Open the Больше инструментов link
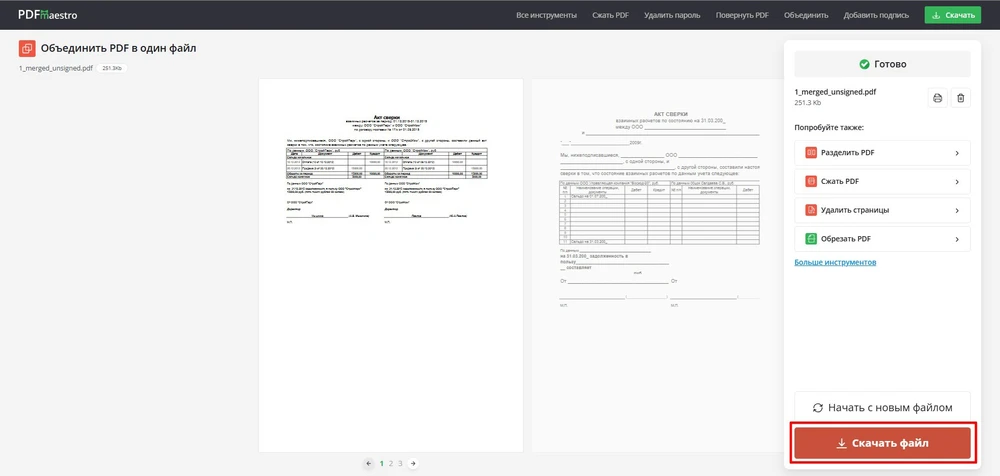The height and width of the screenshot is (476, 1000). point(835,262)
